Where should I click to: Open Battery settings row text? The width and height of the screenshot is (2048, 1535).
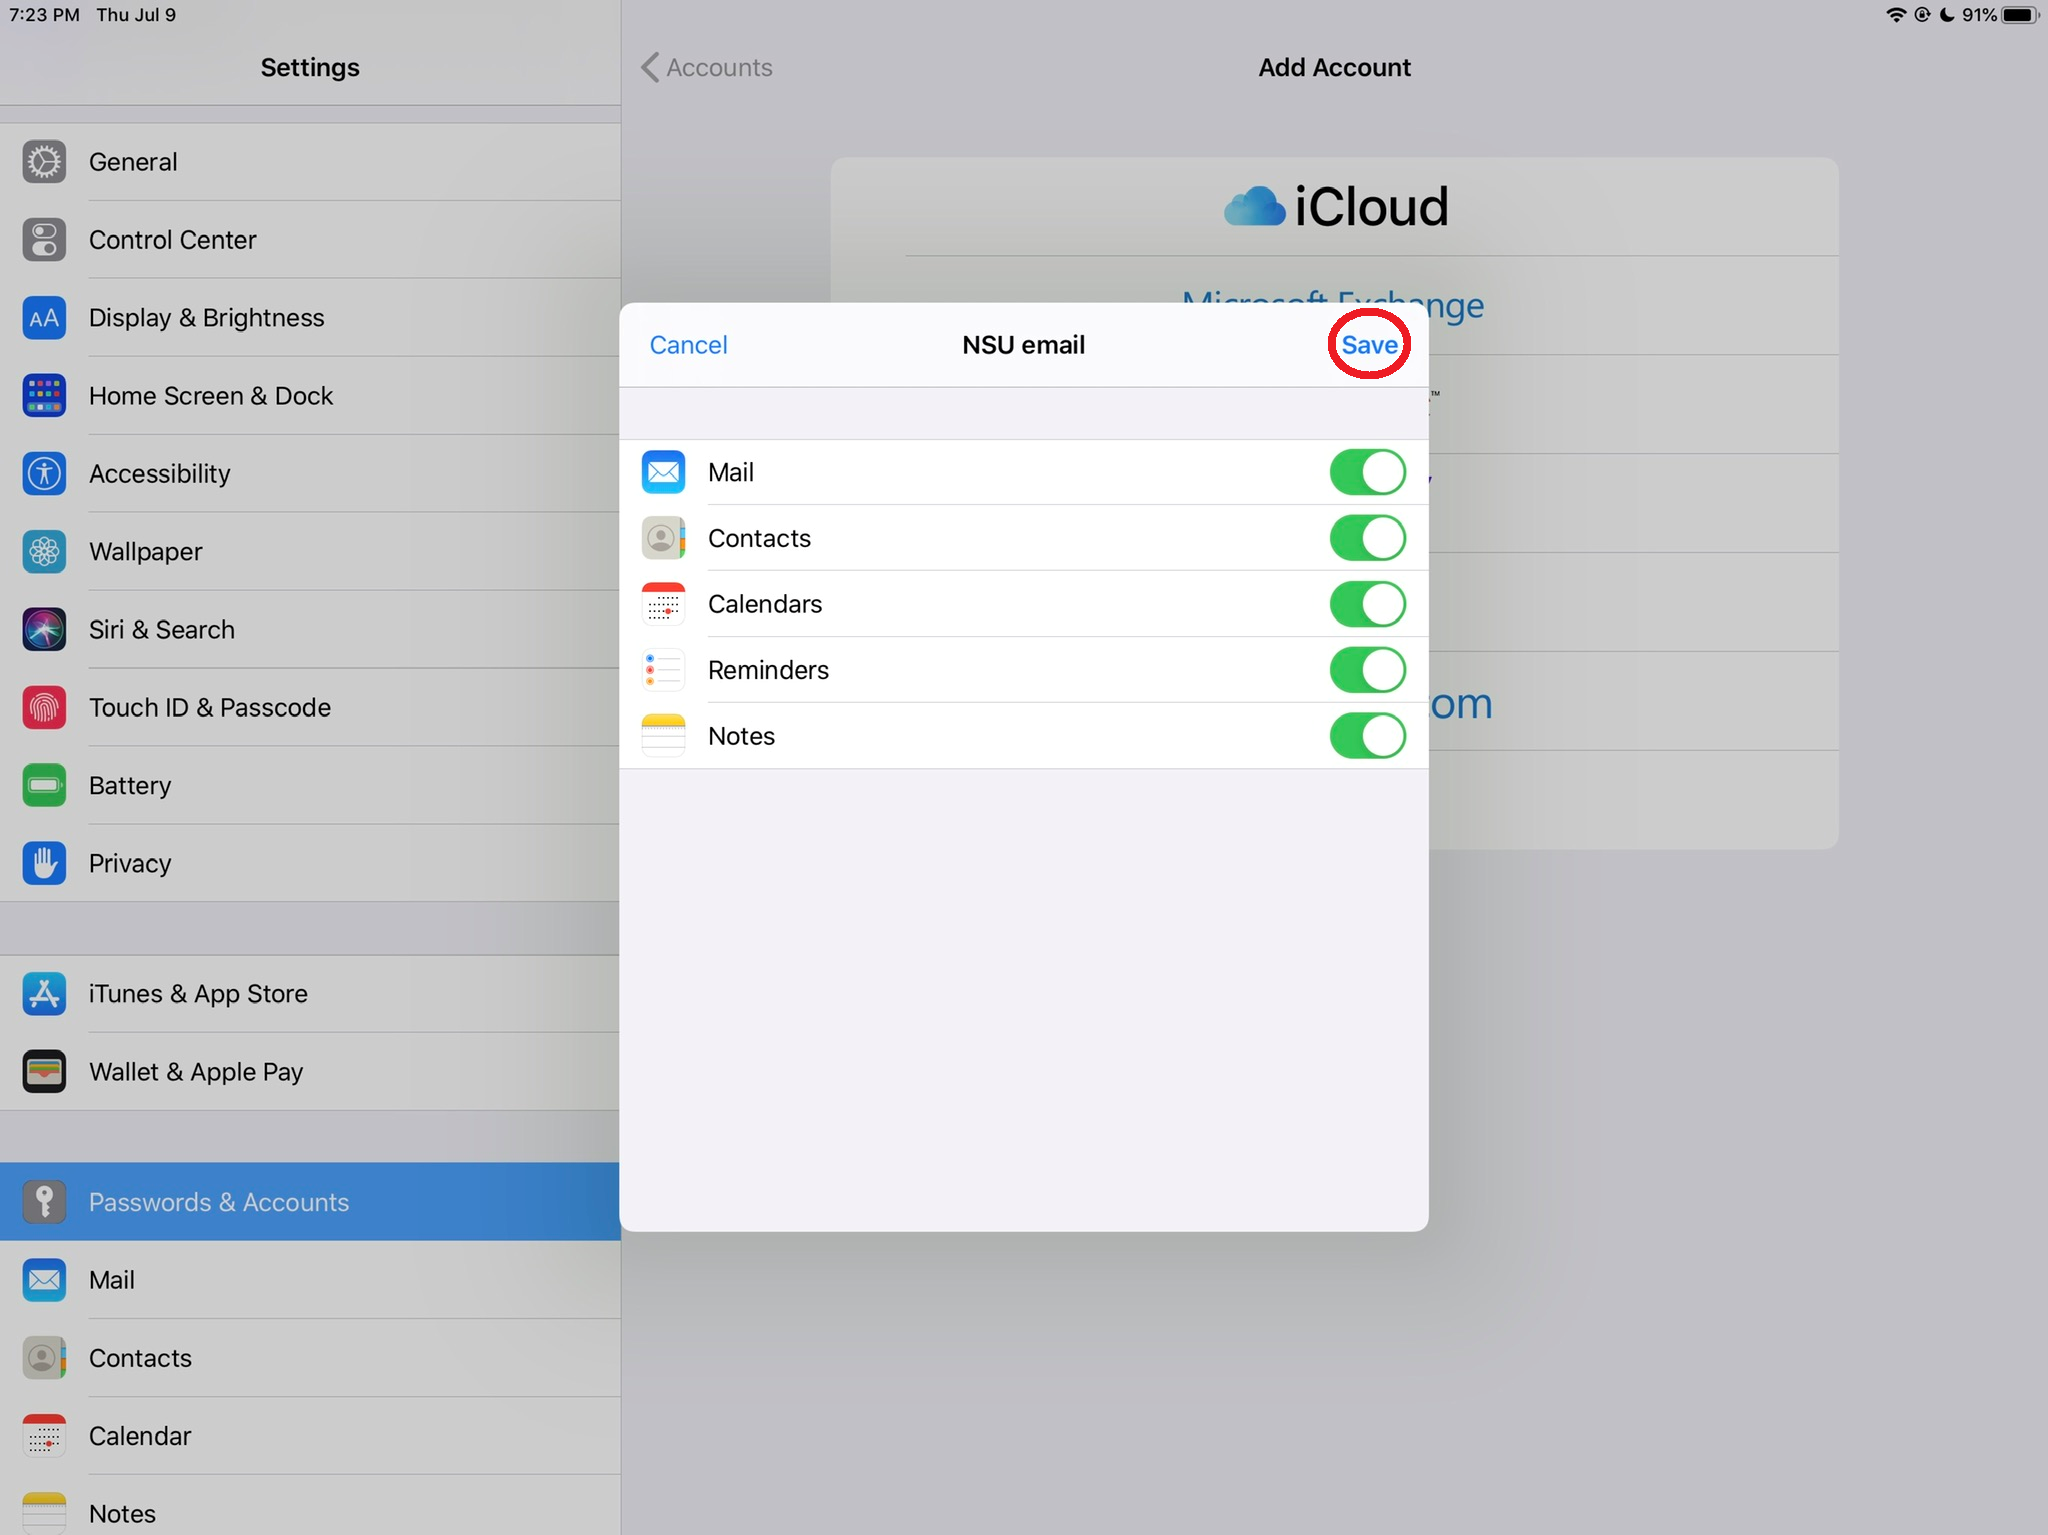click(x=130, y=786)
